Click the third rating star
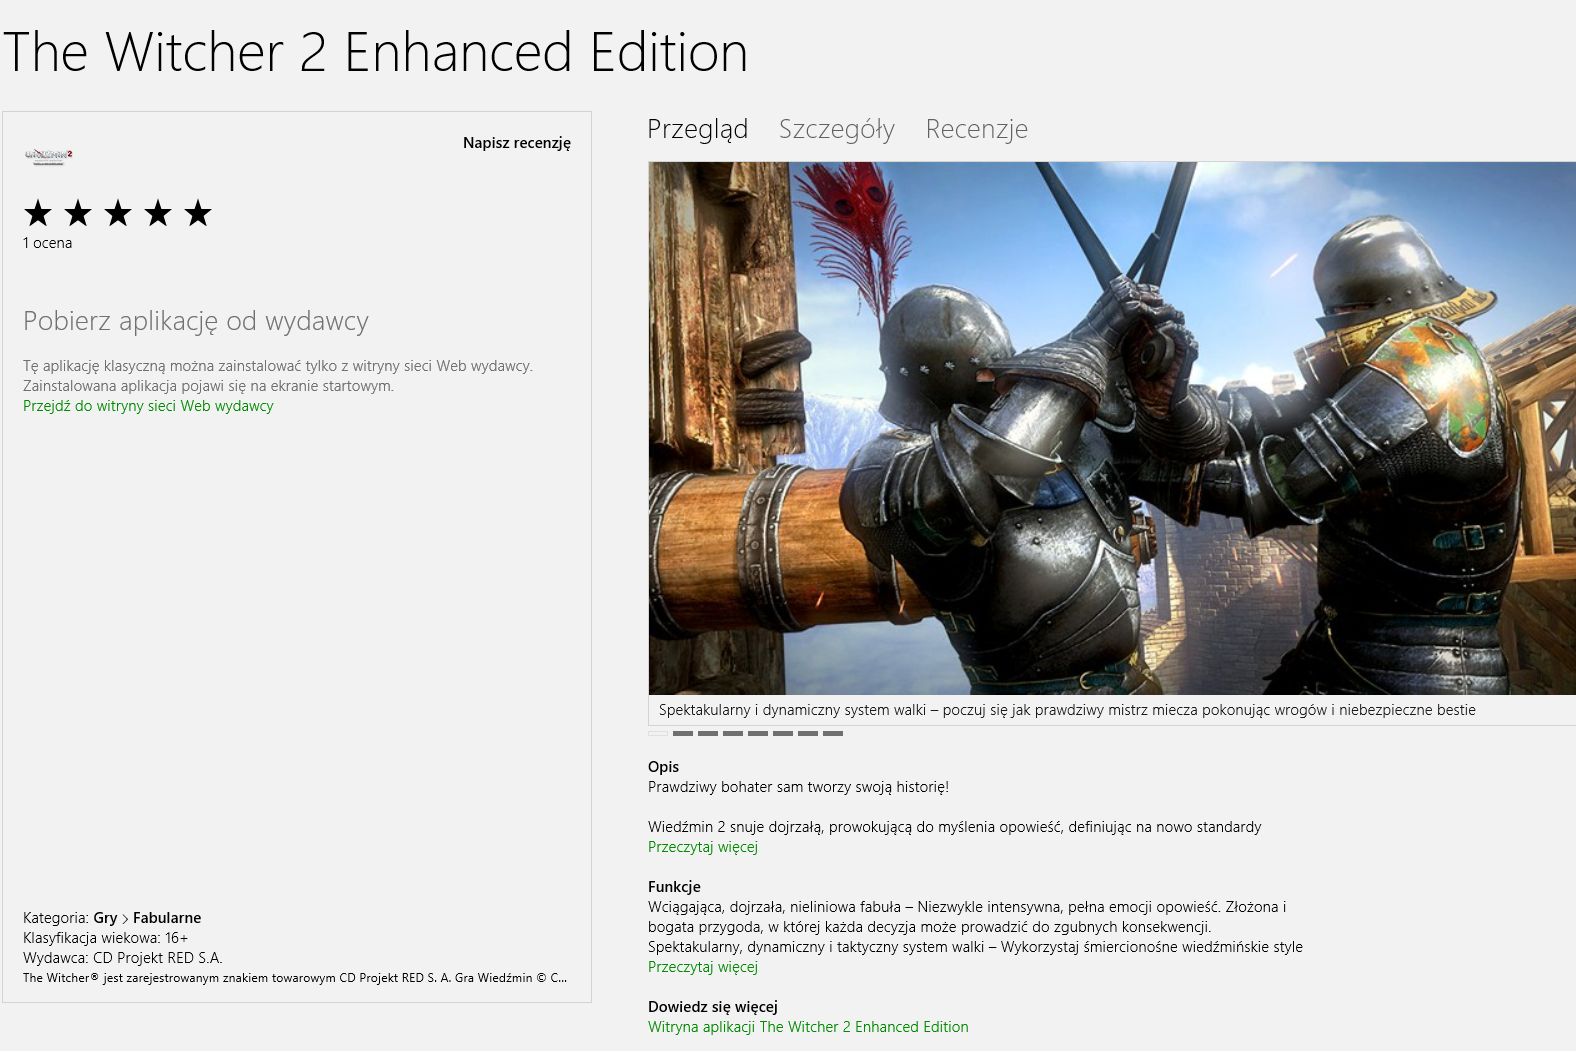Screen dimensions: 1576x1052 coord(118,213)
